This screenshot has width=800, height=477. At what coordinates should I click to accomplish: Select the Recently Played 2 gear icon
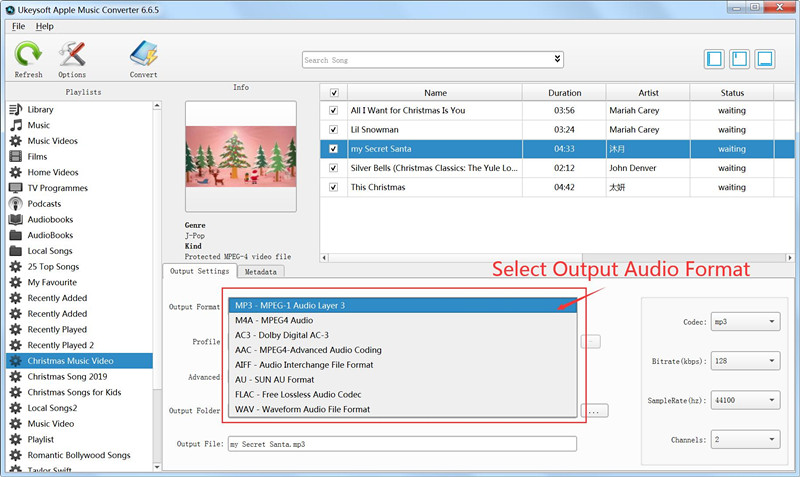(16, 345)
